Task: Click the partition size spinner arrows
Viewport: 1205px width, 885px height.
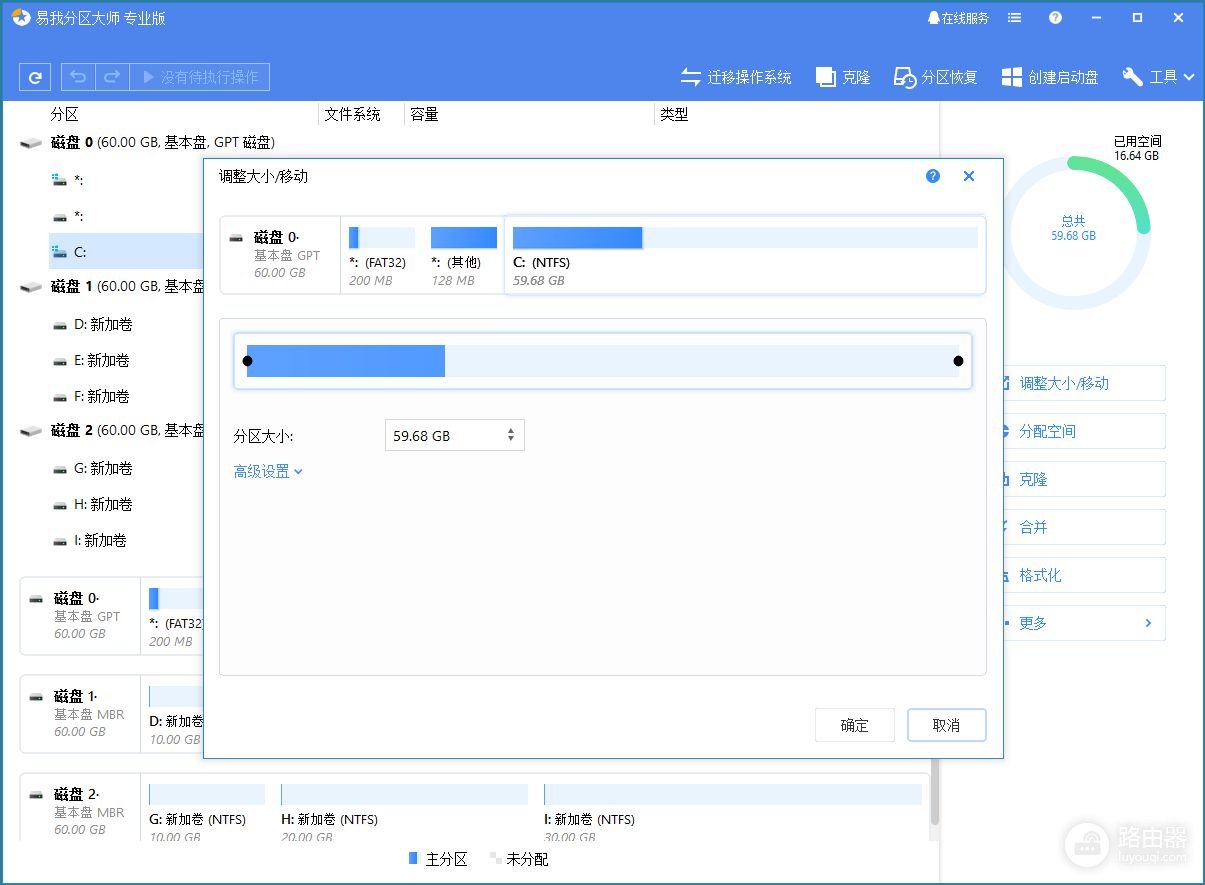Action: click(511, 435)
